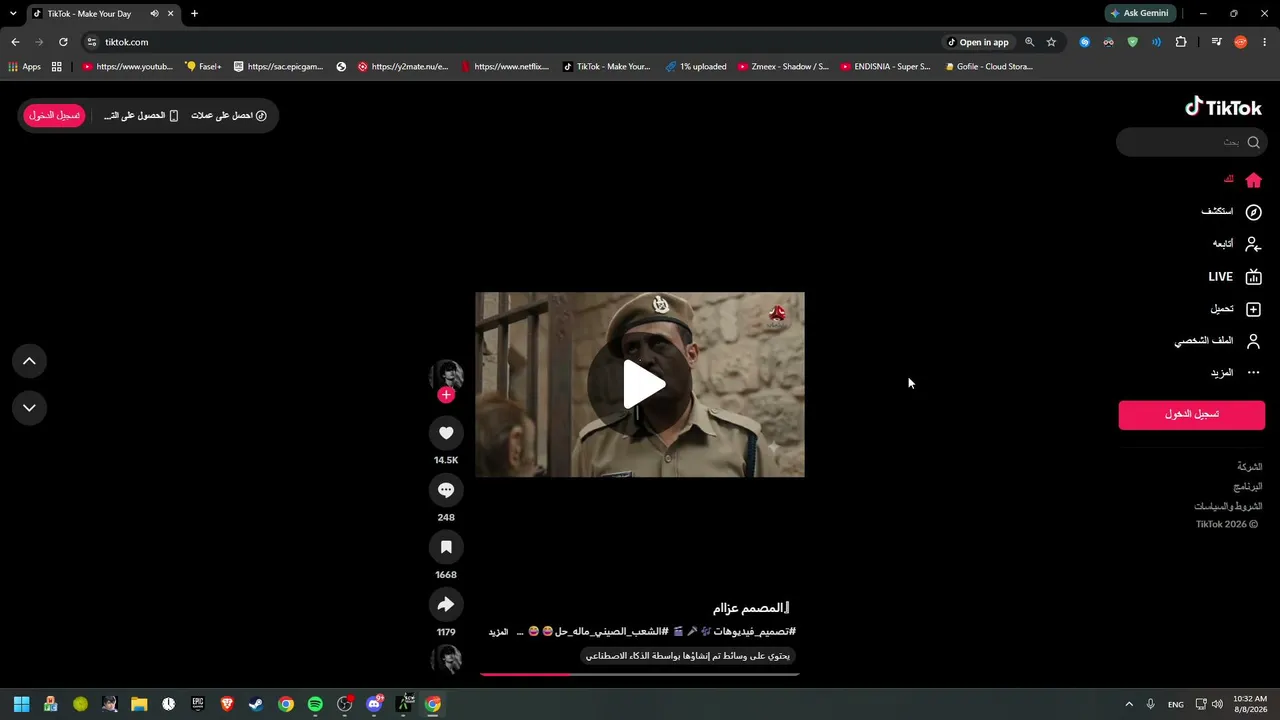Open the creator's profile avatar beside the video
Screen dimensions: 1280x720
(x=446, y=375)
